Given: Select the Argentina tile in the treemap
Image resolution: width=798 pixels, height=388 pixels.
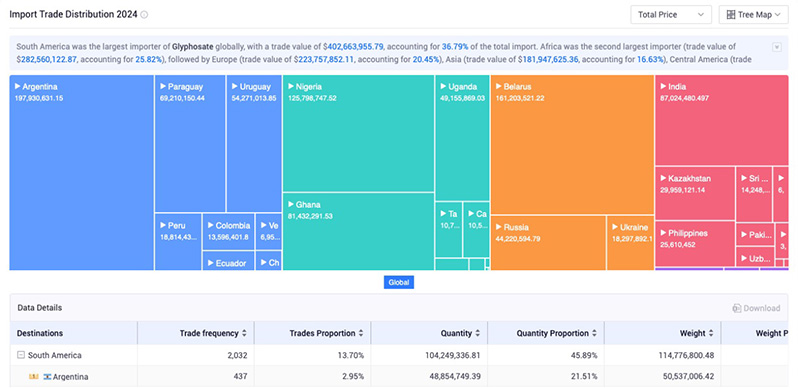Looking at the screenshot, I should (x=81, y=173).
